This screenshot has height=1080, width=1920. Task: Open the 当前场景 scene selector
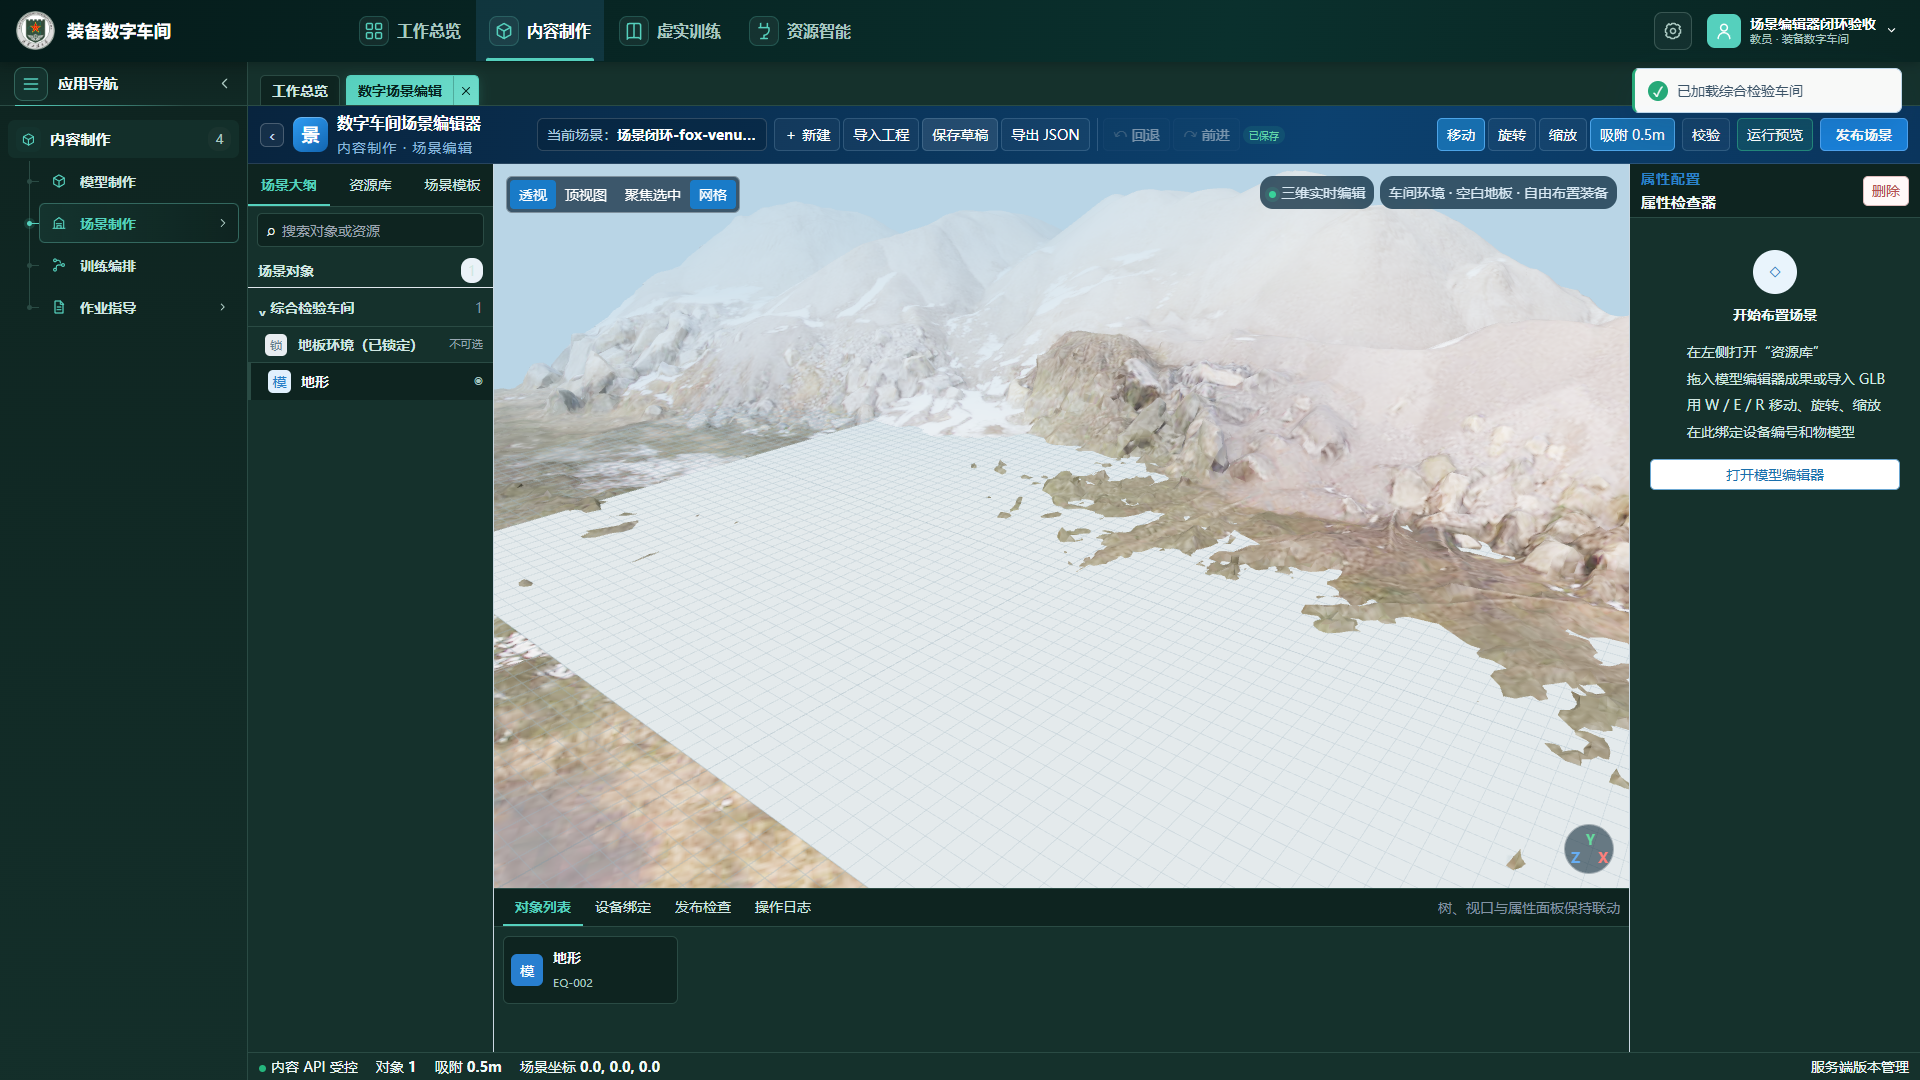(x=652, y=135)
